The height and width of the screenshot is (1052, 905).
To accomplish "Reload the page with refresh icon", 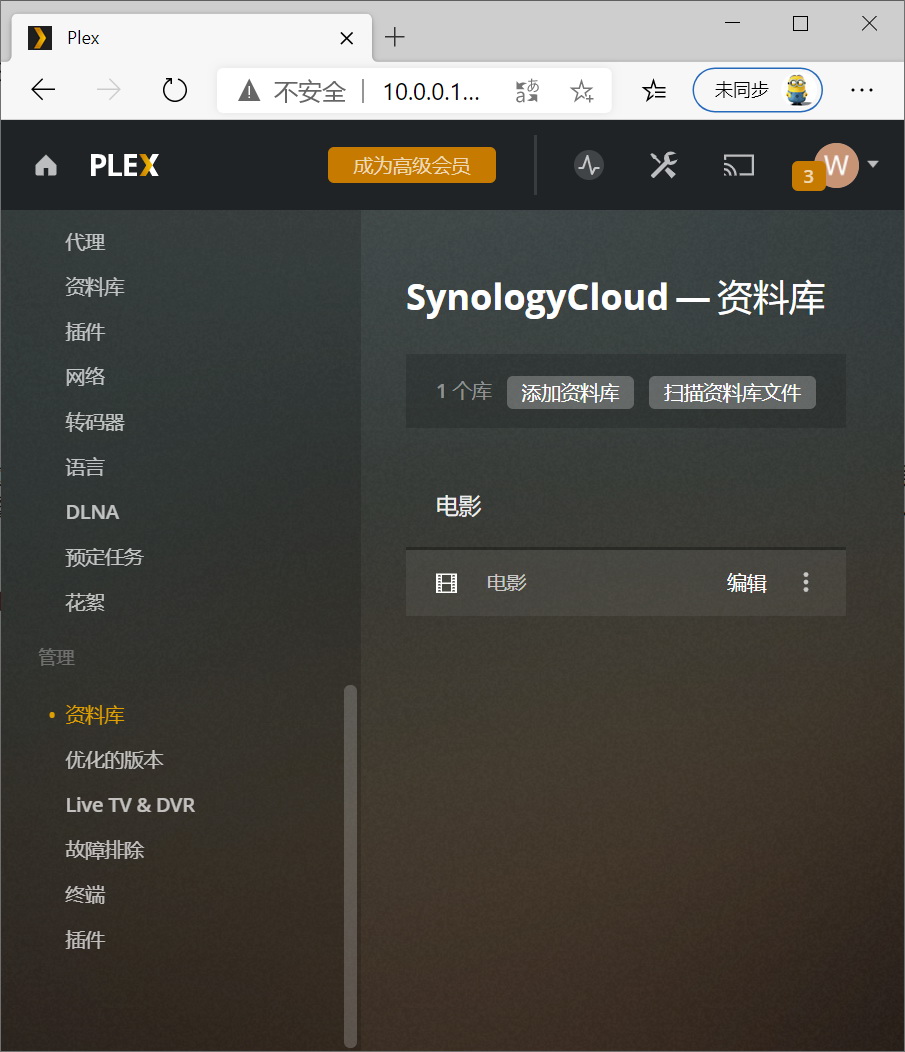I will coord(174,90).
